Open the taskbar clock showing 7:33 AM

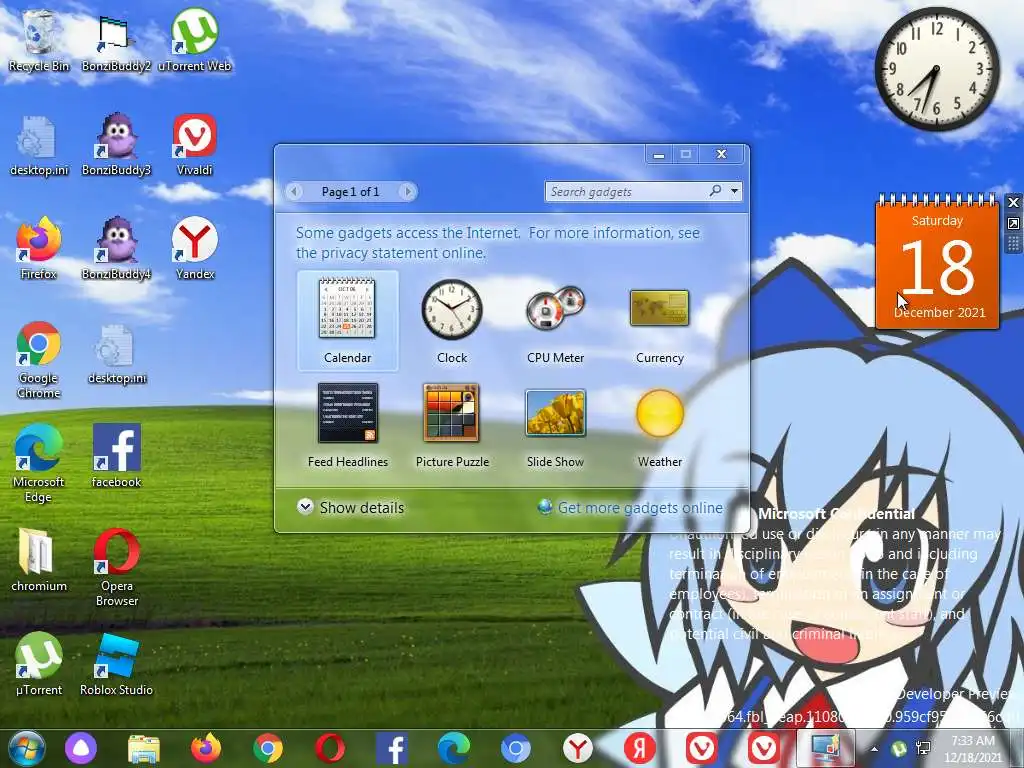click(973, 748)
